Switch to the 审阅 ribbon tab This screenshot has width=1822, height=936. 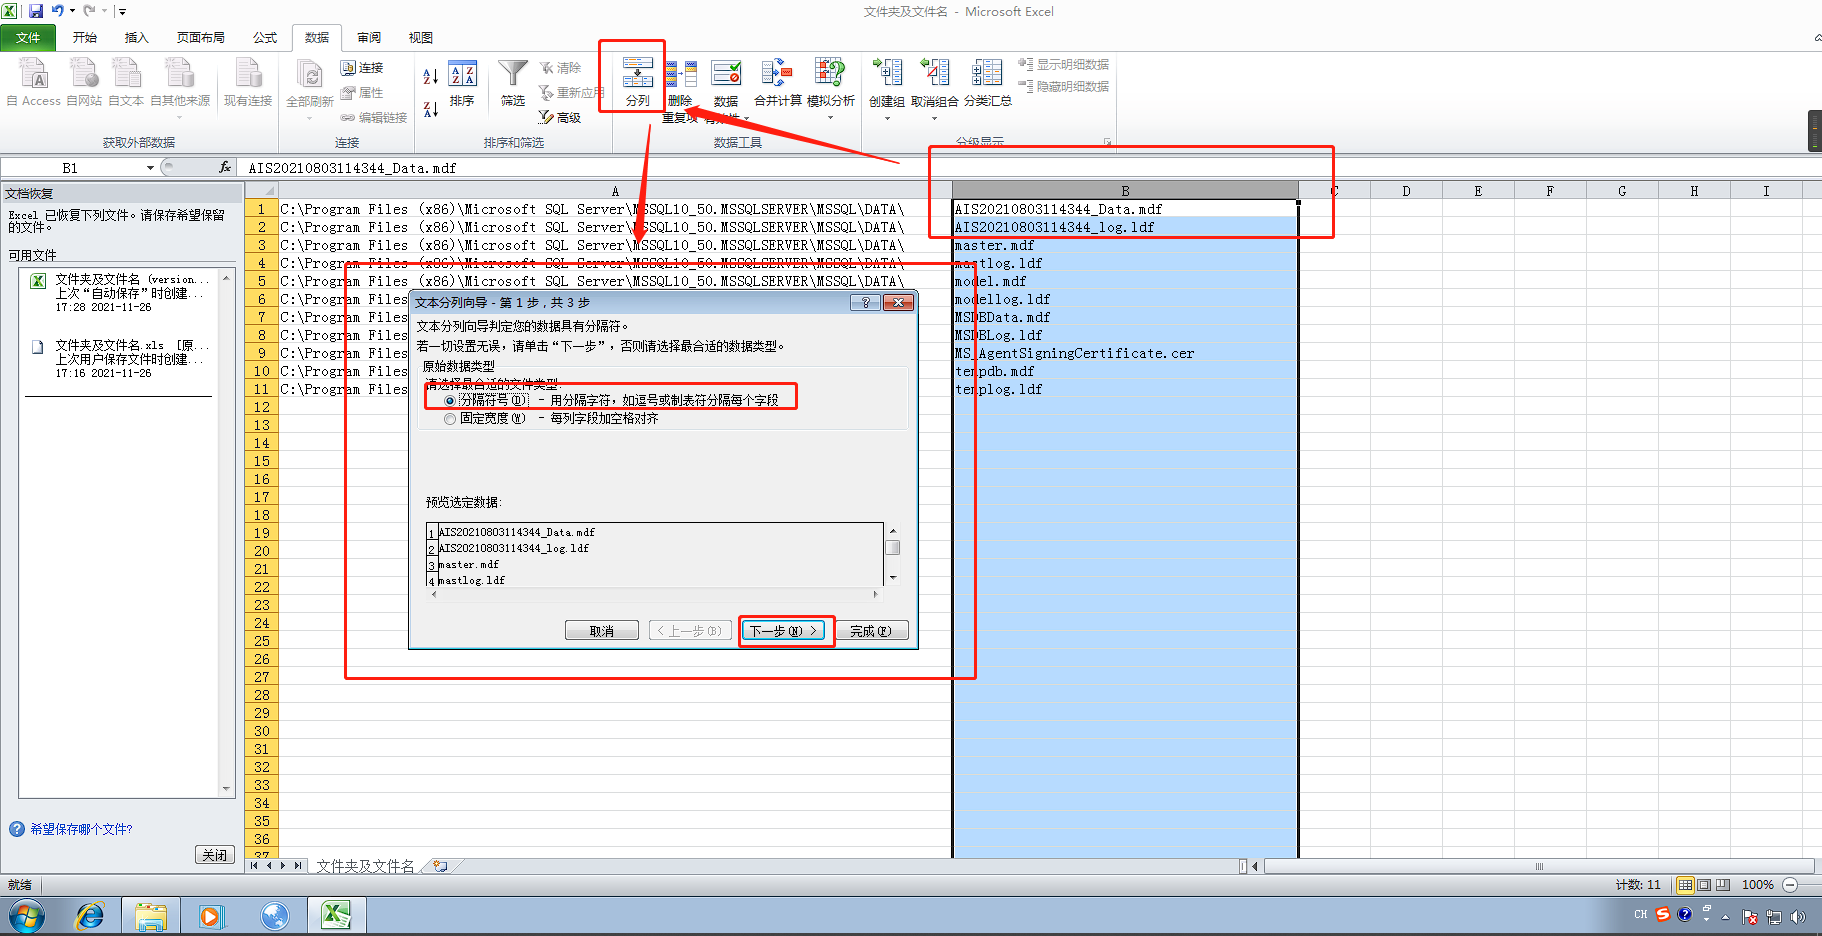pos(369,37)
